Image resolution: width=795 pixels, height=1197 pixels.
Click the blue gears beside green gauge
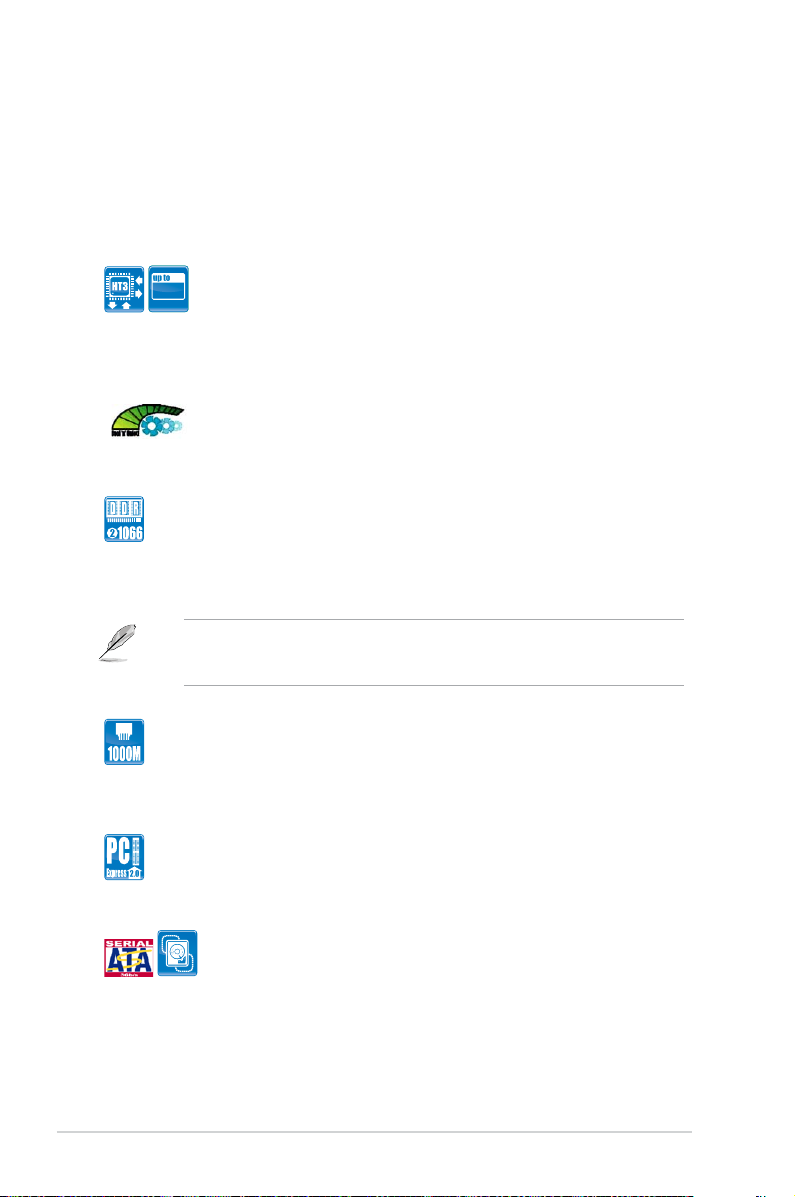[x=162, y=426]
